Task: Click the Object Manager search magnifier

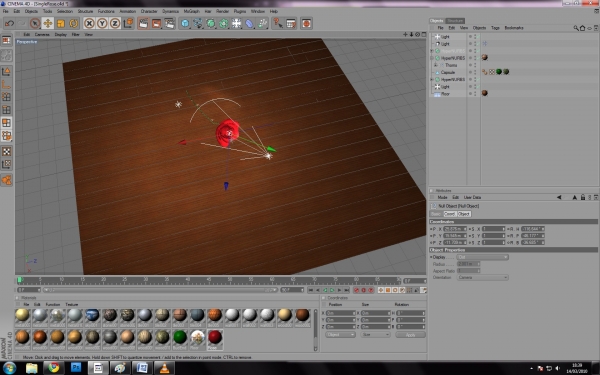Action: (x=576, y=28)
